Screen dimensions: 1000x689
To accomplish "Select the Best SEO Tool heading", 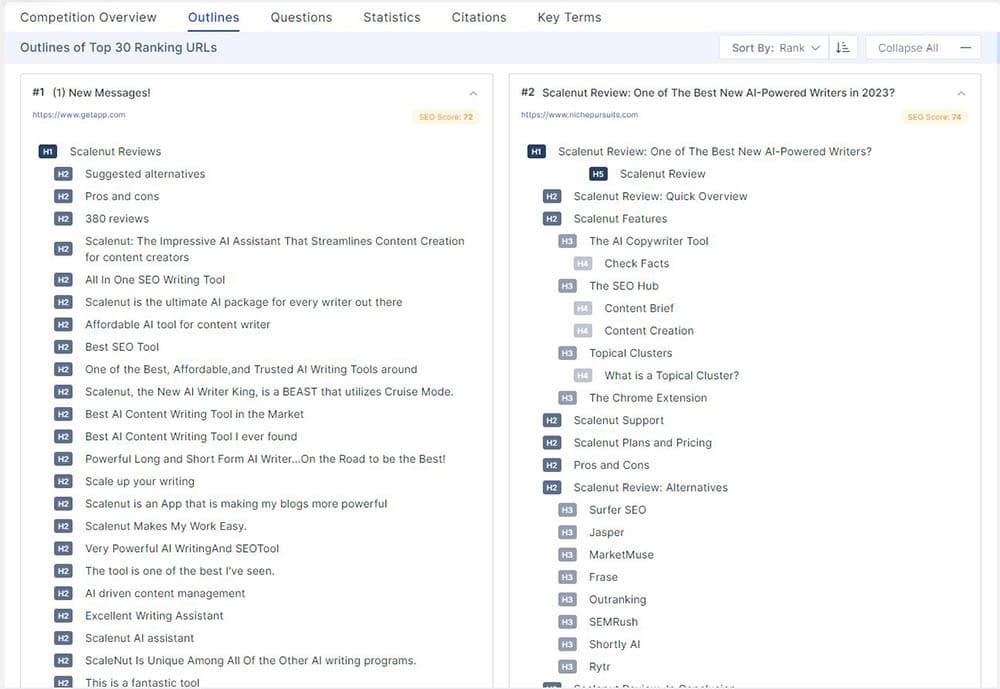I will (122, 347).
